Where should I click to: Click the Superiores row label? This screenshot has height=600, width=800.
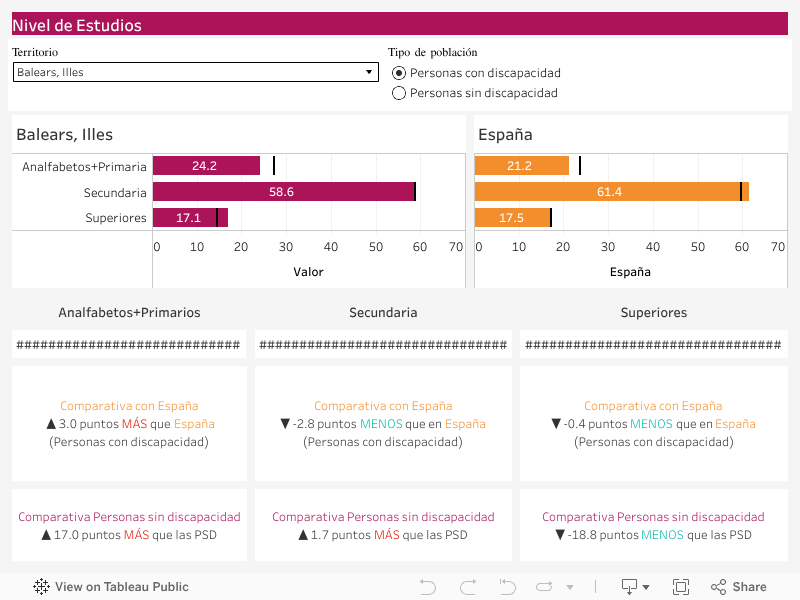[116, 218]
